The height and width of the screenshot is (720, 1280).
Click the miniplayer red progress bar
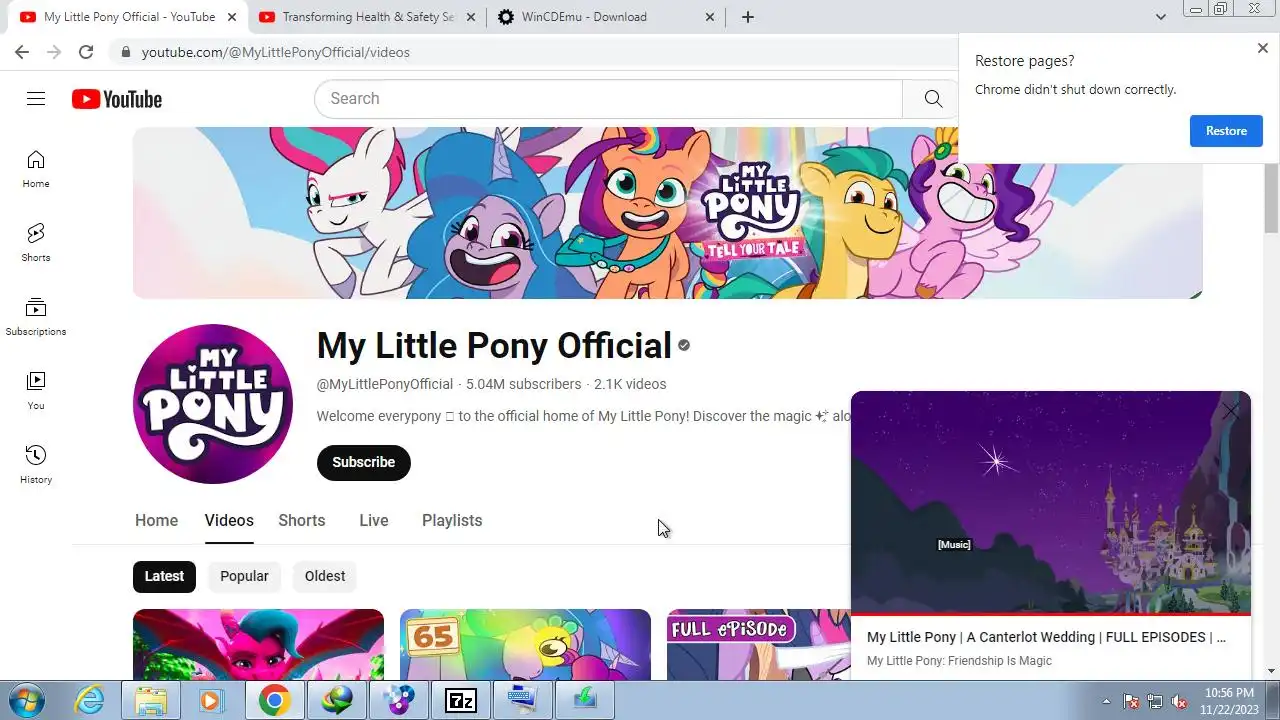pos(1051,613)
